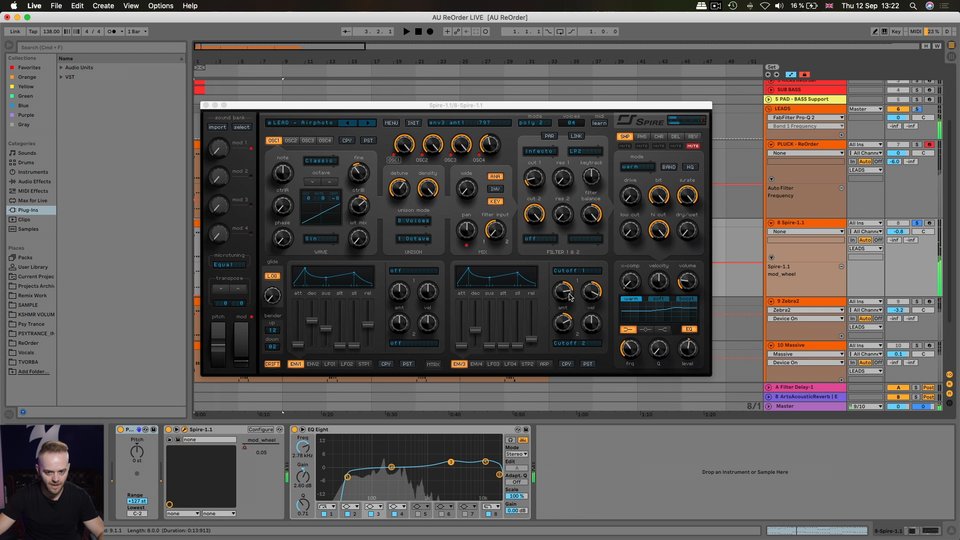Click the Stop button in transport
This screenshot has width=960, height=540.
(418, 31)
